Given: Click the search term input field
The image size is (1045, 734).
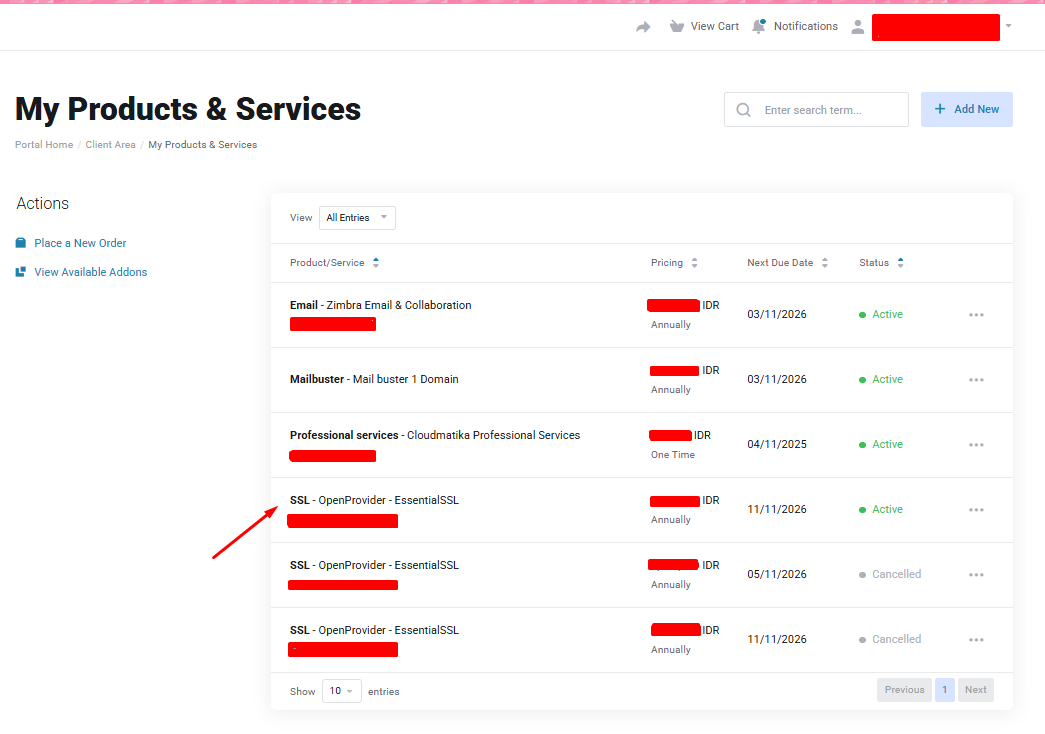Looking at the screenshot, I should click(x=816, y=110).
